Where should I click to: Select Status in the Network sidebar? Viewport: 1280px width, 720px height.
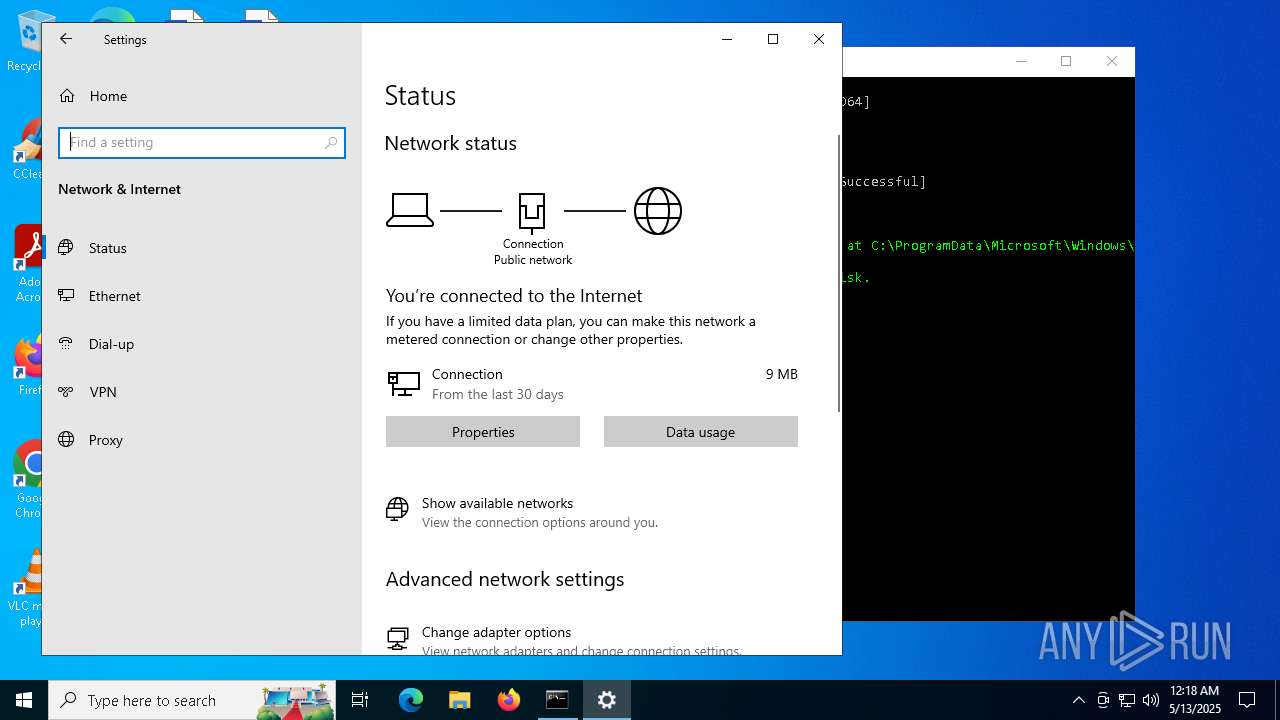point(201,248)
